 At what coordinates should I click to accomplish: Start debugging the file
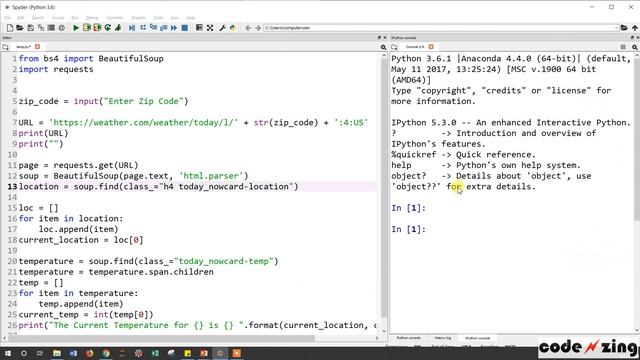pos(132,28)
